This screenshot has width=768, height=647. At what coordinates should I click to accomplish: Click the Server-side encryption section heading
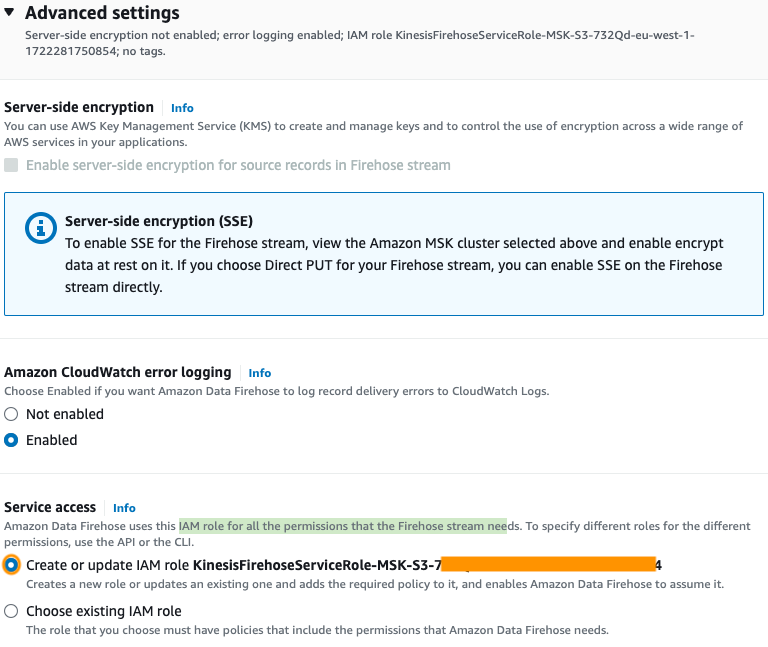[x=79, y=107]
